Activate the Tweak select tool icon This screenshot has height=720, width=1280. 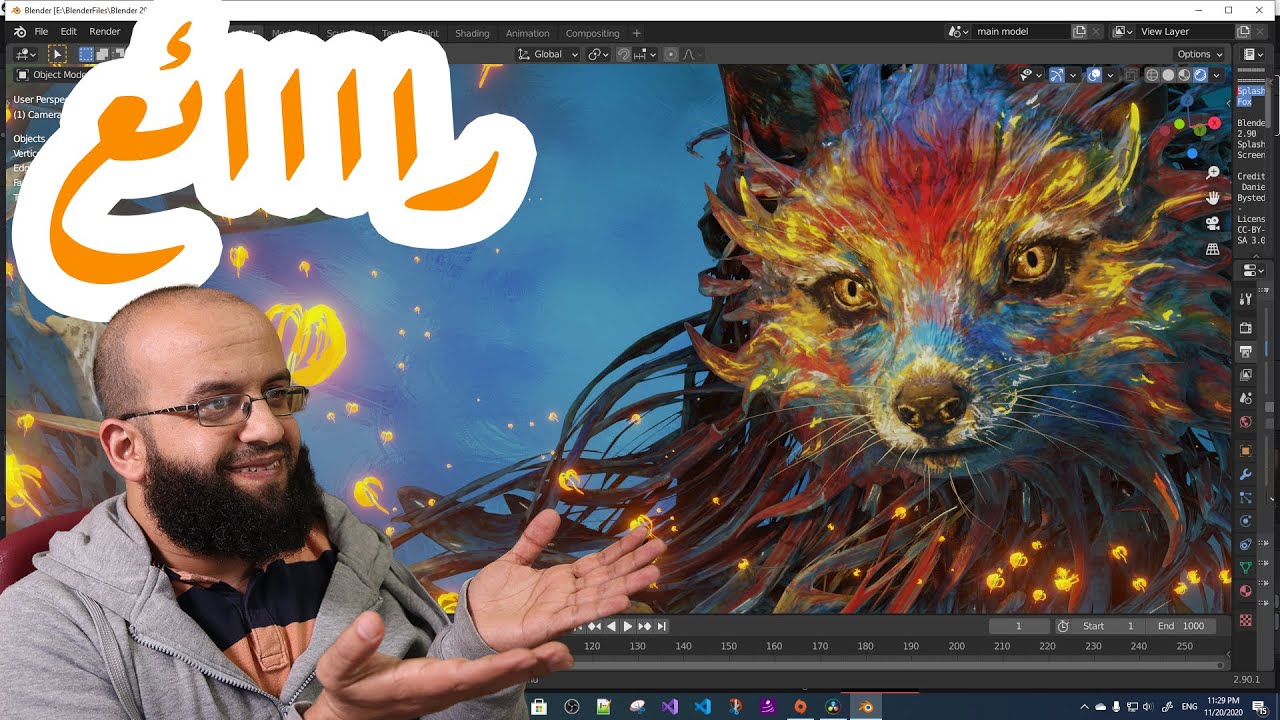57,54
